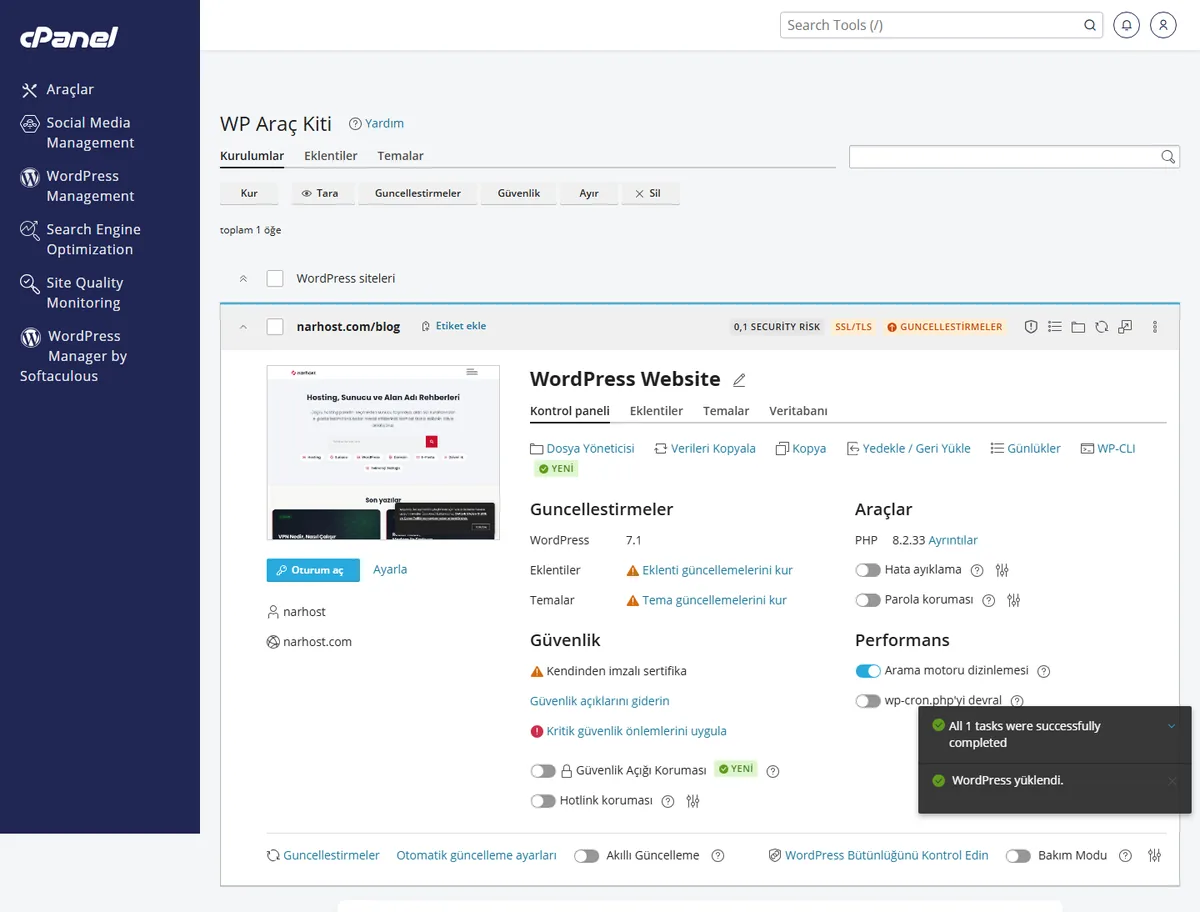Open Social Media Management in sidebar
This screenshot has width=1200, height=912.
click(90, 132)
